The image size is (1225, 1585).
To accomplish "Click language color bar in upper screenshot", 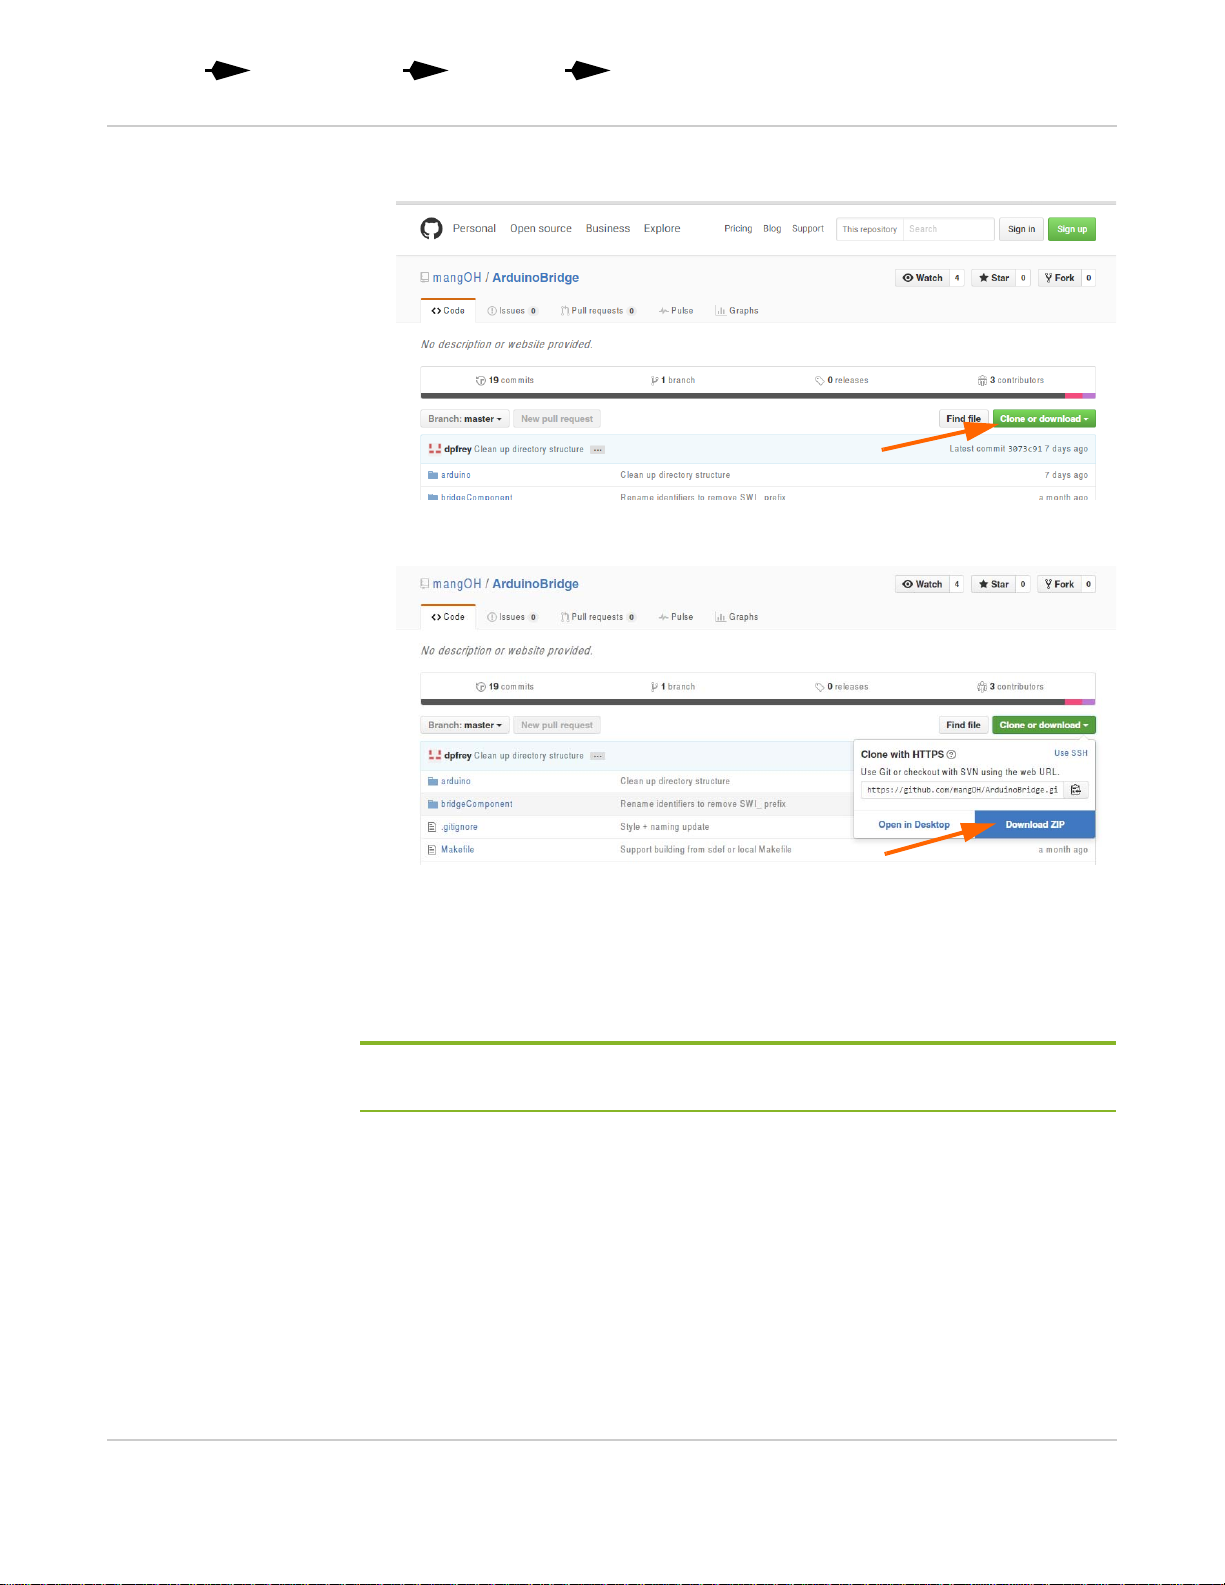I will (x=758, y=396).
